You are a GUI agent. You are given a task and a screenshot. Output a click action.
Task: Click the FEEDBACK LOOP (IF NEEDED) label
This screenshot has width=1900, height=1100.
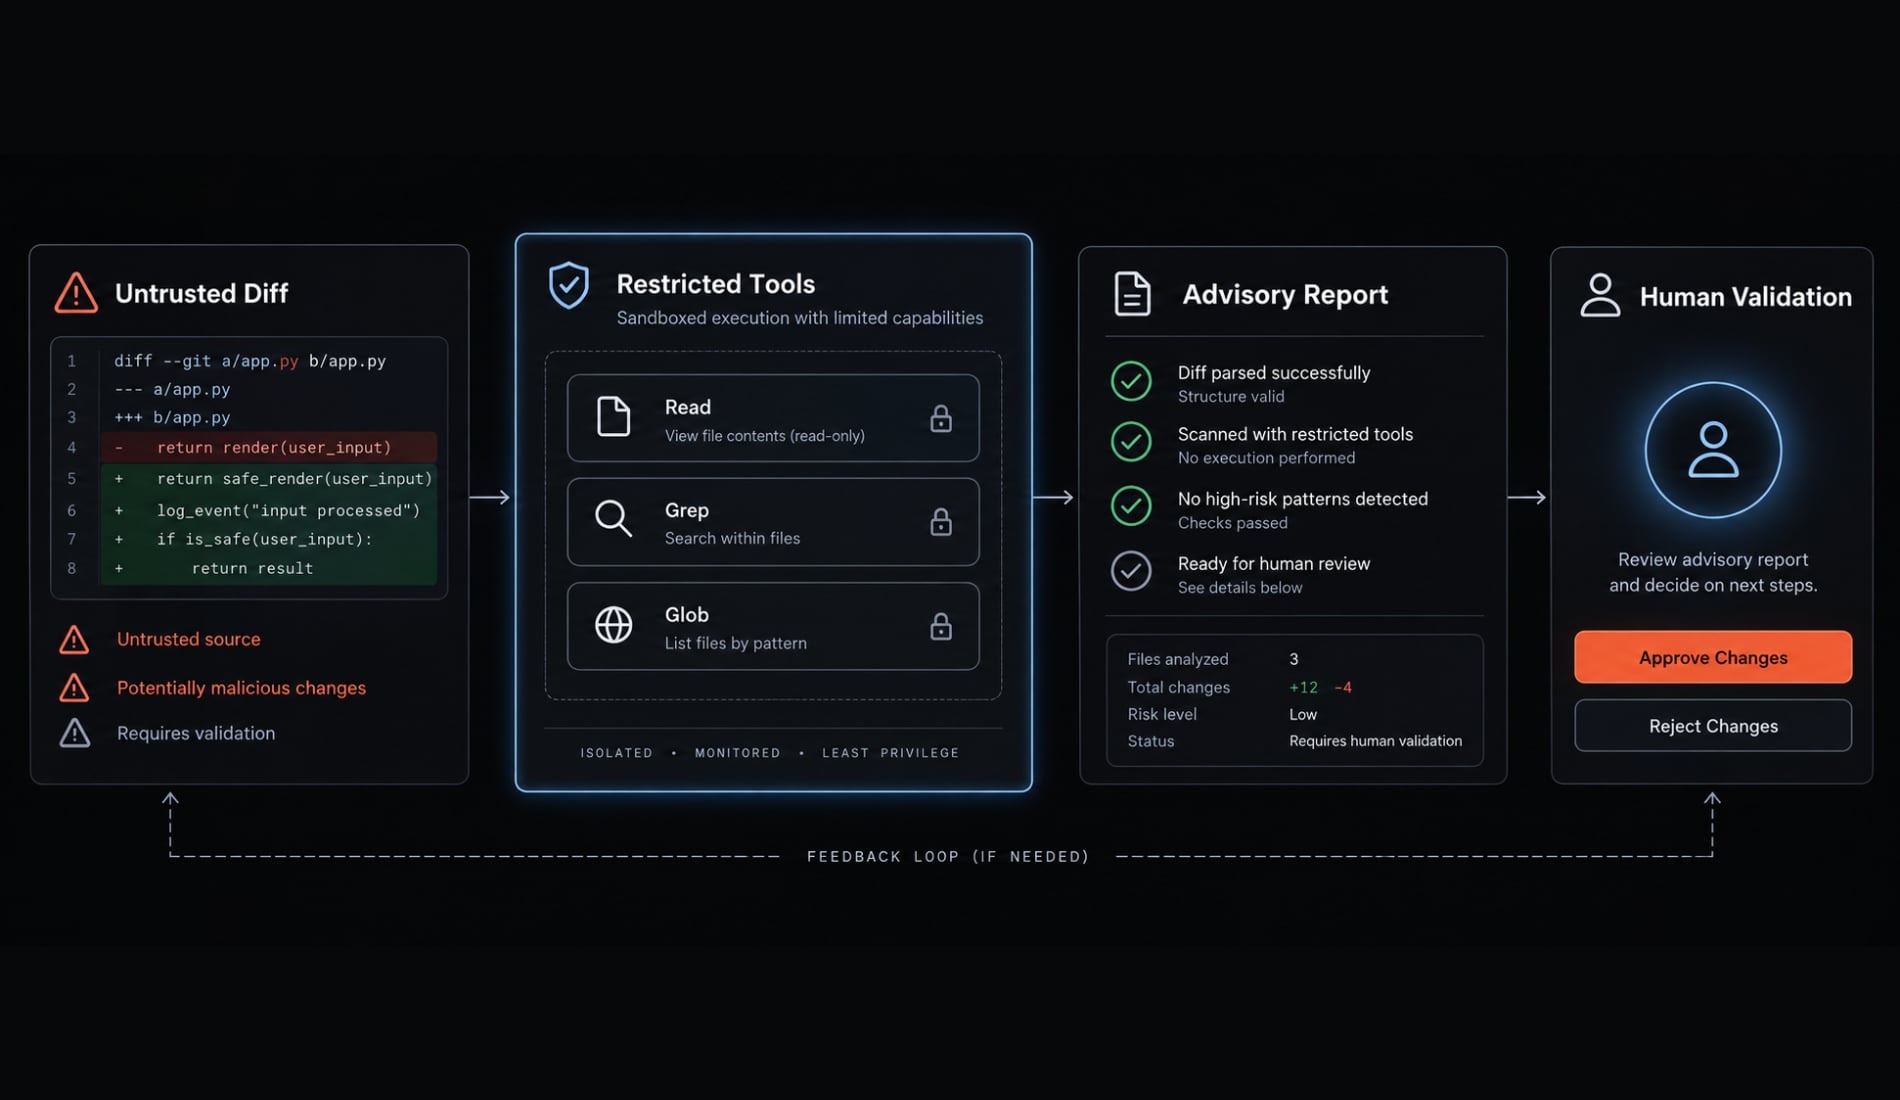click(x=948, y=856)
